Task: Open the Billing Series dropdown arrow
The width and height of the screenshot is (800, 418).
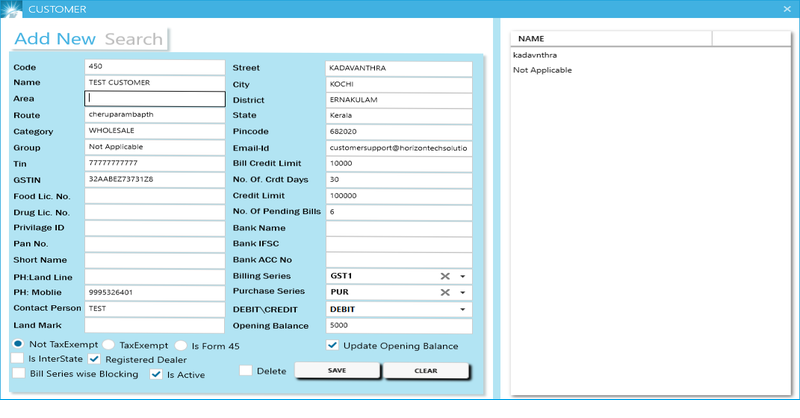Action: [x=462, y=276]
